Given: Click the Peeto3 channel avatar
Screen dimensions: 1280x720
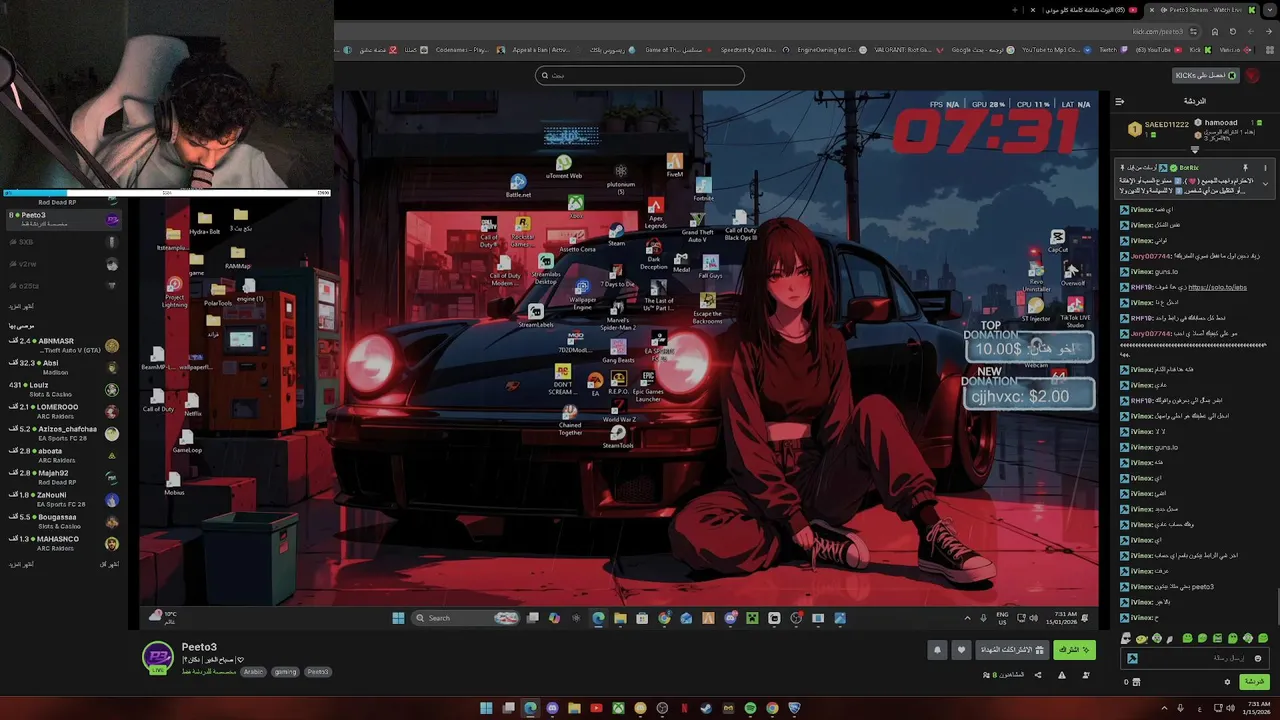Looking at the screenshot, I should 158,656.
